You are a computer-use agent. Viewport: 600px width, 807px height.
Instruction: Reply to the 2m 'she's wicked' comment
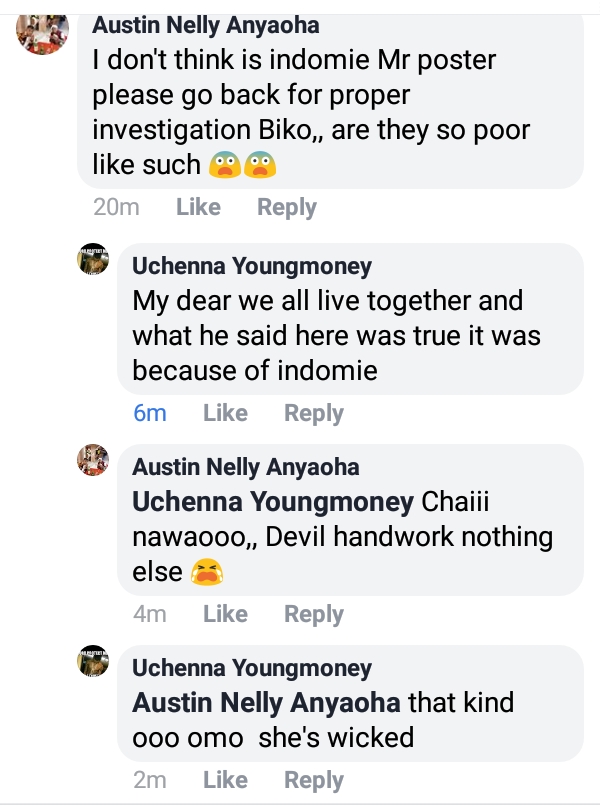(x=314, y=780)
